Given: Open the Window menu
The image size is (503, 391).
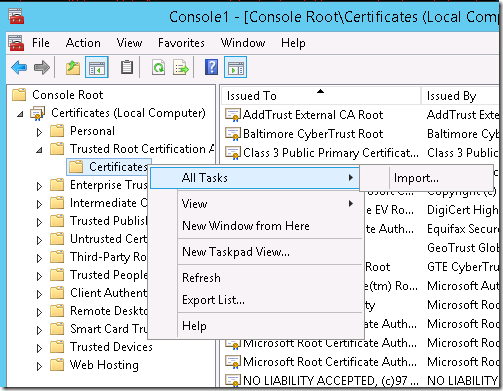Looking at the screenshot, I should [x=243, y=43].
